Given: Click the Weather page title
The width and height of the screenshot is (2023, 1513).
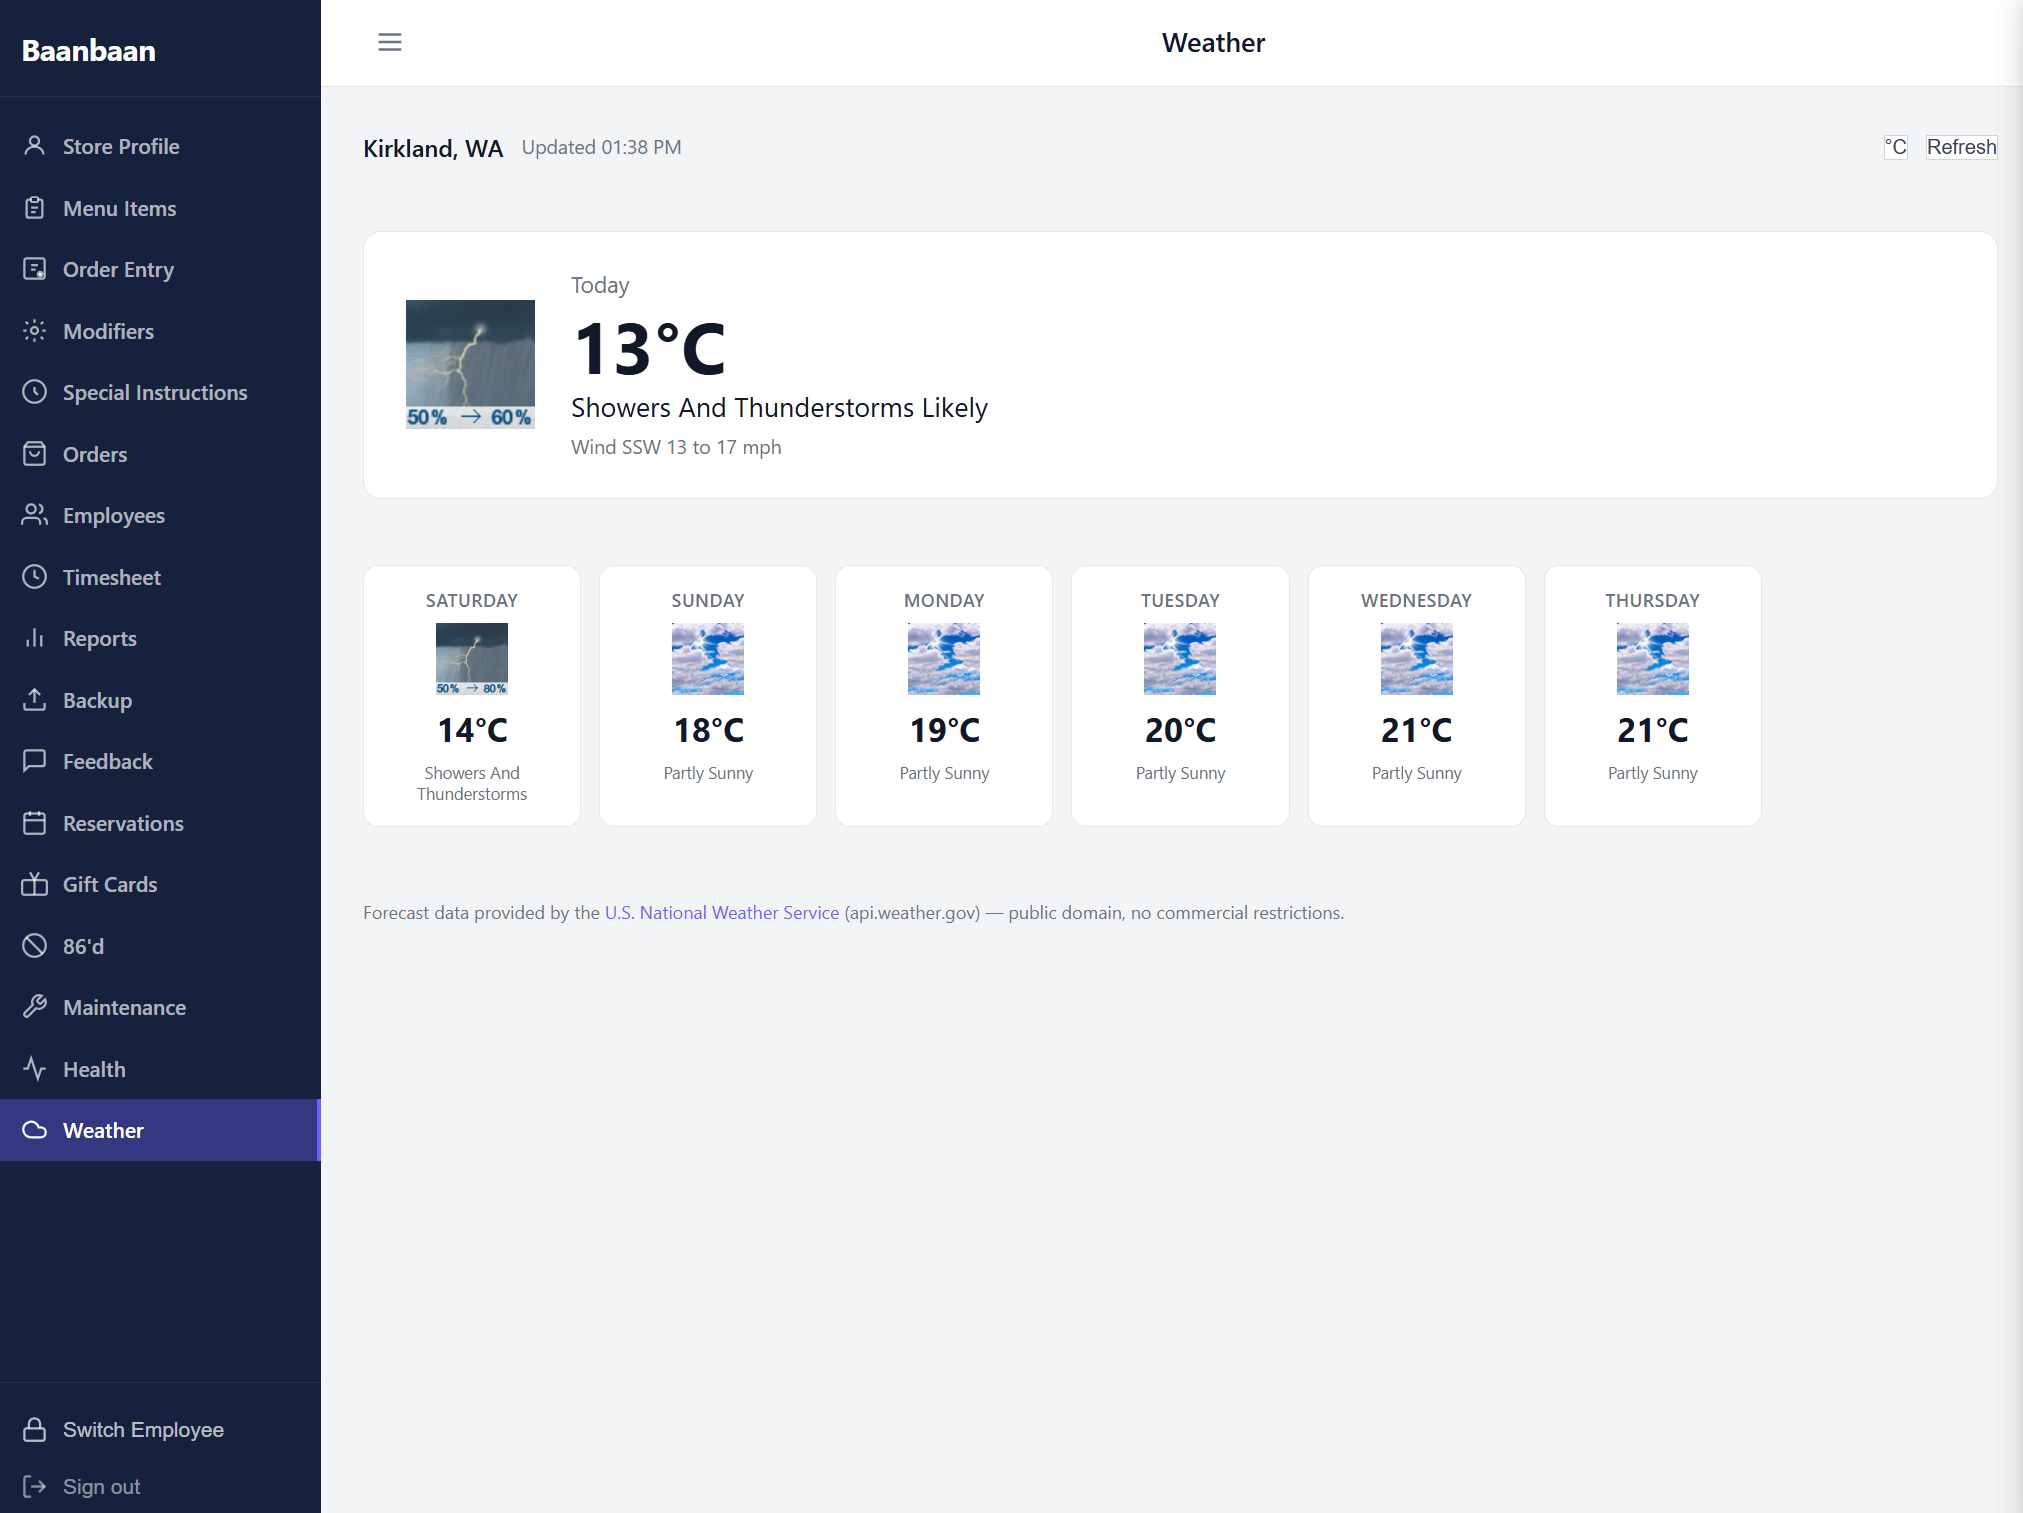Looking at the screenshot, I should click(1213, 43).
